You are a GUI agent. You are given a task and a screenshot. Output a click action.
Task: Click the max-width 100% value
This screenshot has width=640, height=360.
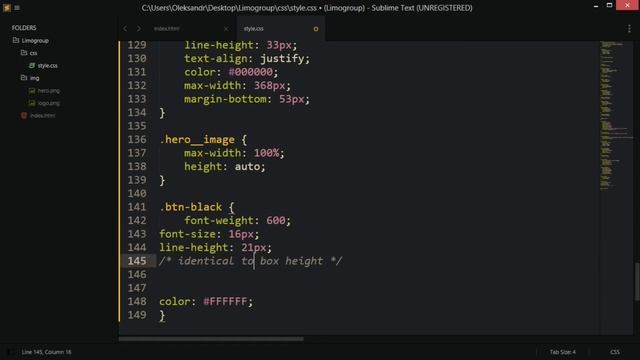point(267,153)
